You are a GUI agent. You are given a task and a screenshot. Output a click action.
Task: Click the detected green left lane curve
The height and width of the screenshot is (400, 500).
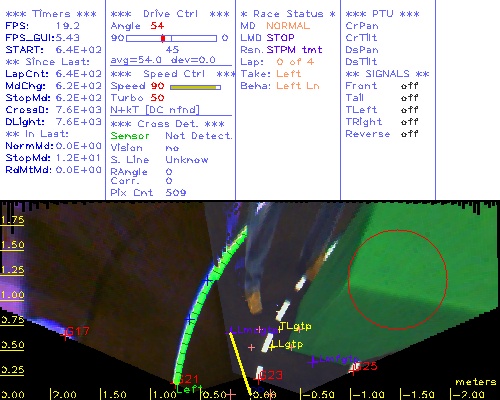(200, 300)
